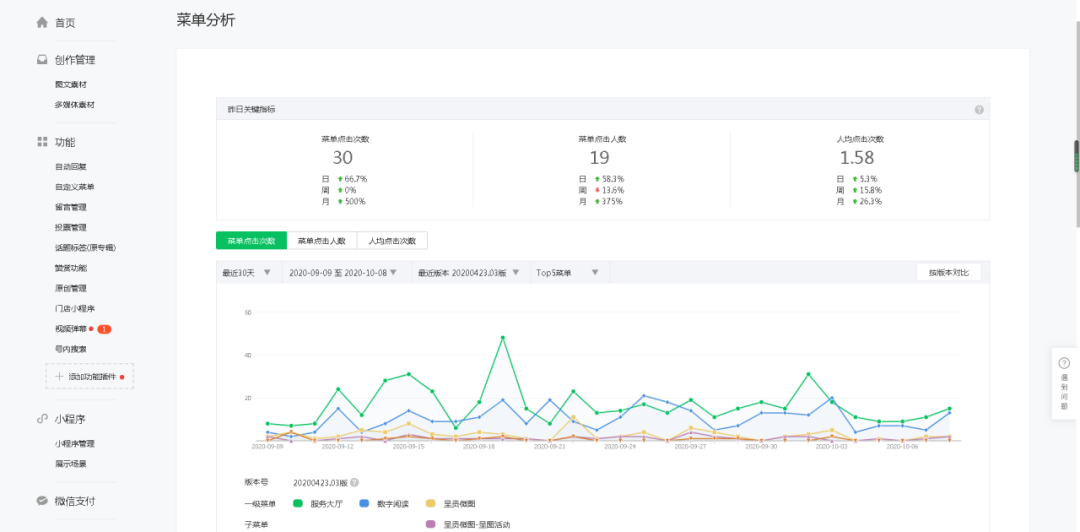Click the 微信支付 section heading
The width and height of the screenshot is (1080, 532).
pyautogui.click(x=75, y=501)
